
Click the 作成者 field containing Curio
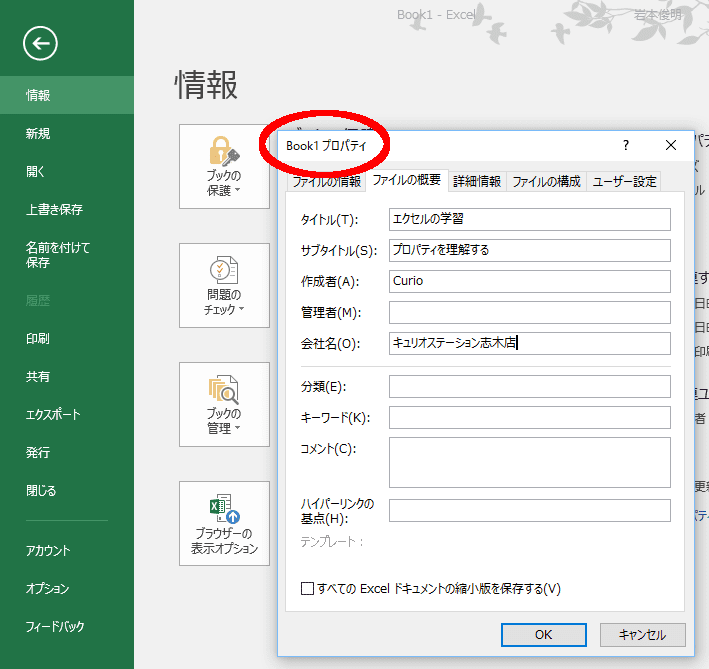tap(529, 281)
